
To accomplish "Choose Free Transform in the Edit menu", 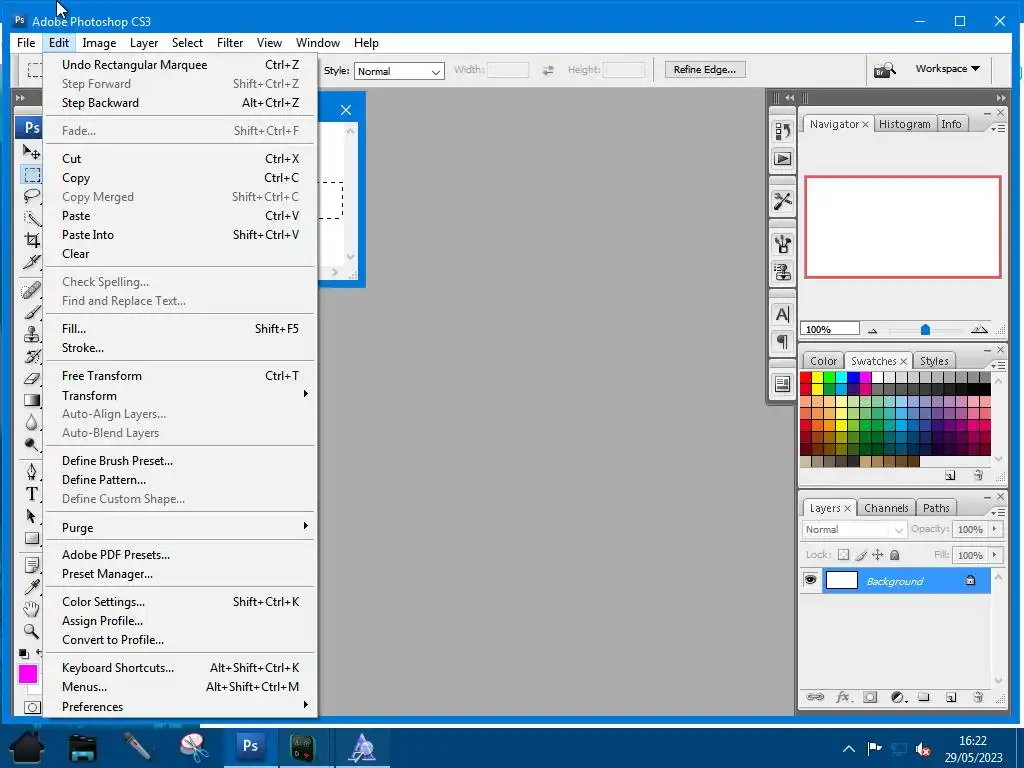I will 180,376.
